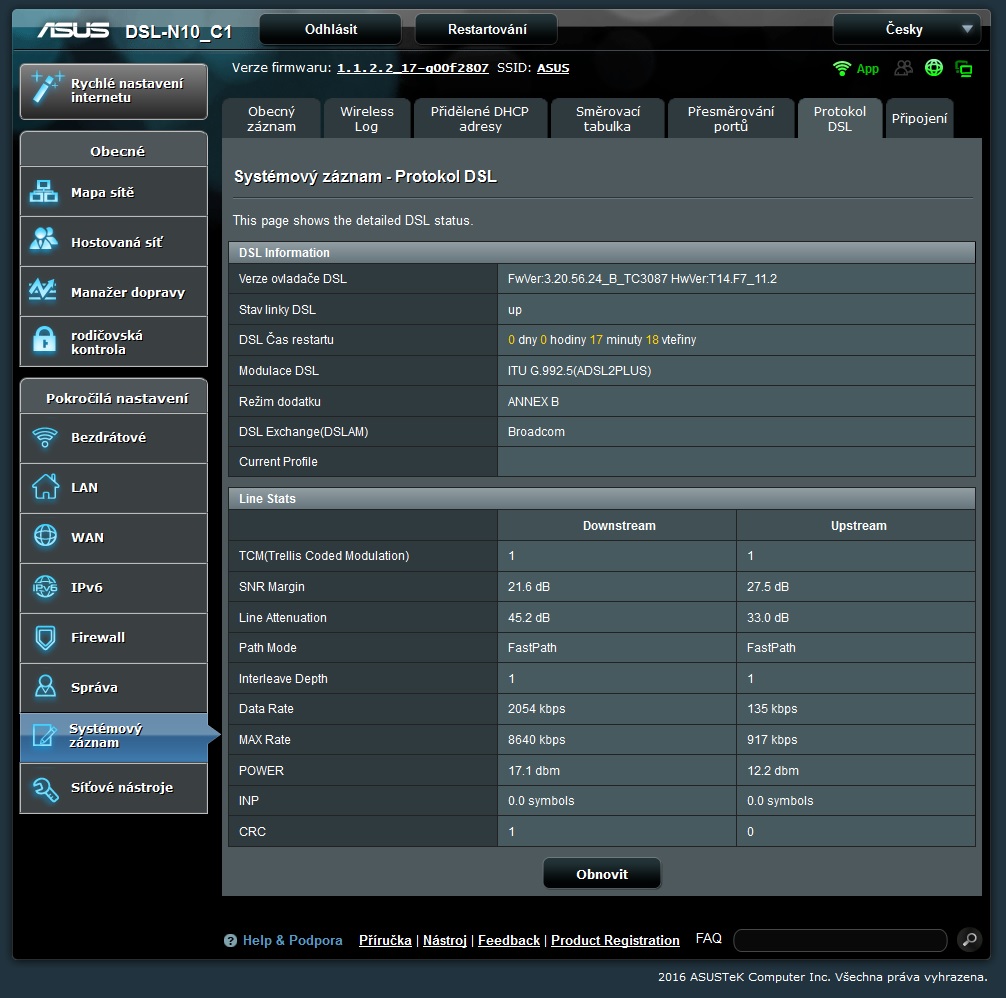Open Bezdrátové wireless settings icon

(45, 438)
